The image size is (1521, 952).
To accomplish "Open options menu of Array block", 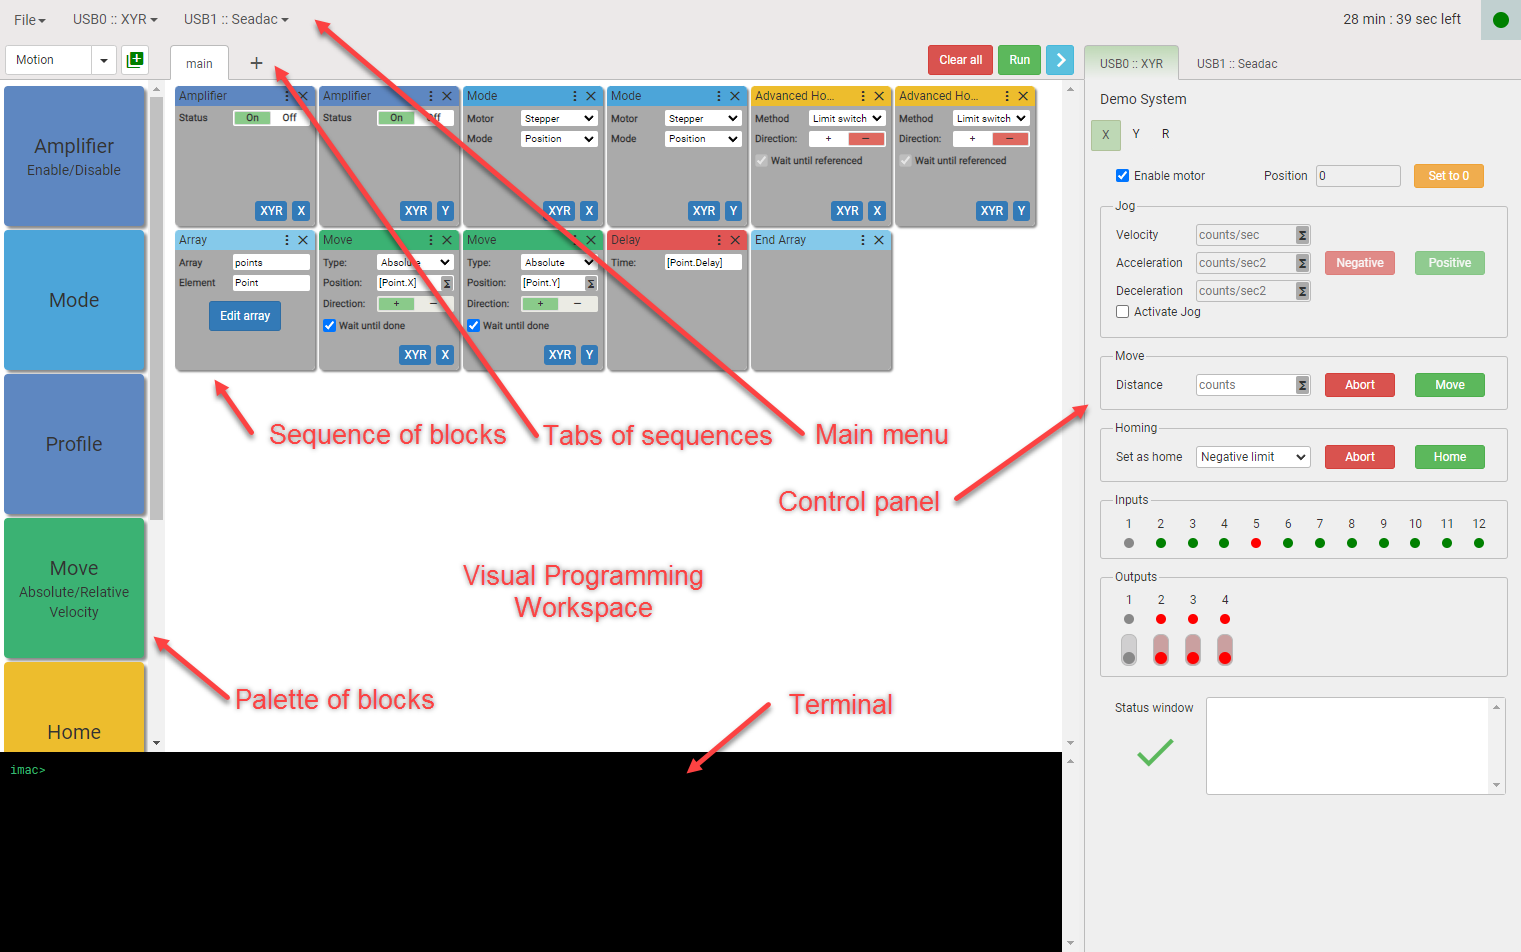I will [287, 240].
